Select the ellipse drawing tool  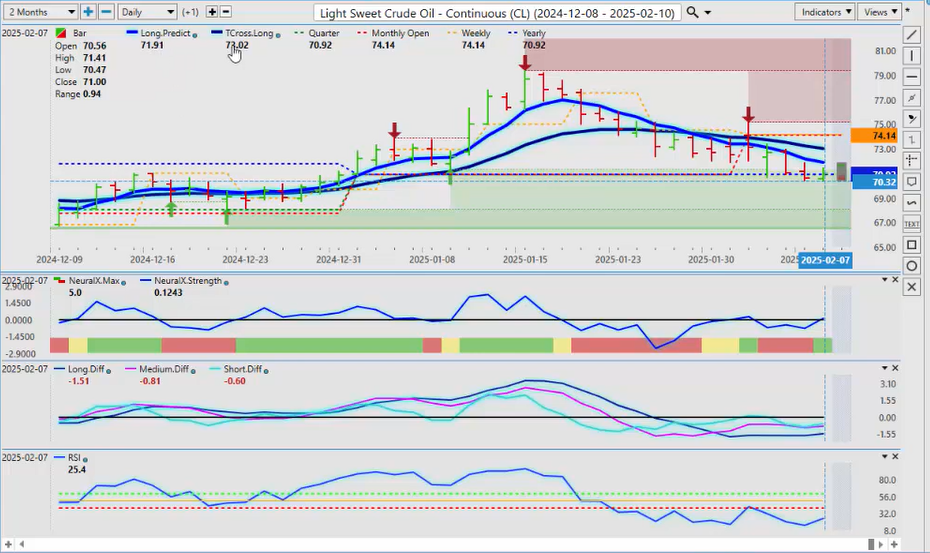point(912,266)
